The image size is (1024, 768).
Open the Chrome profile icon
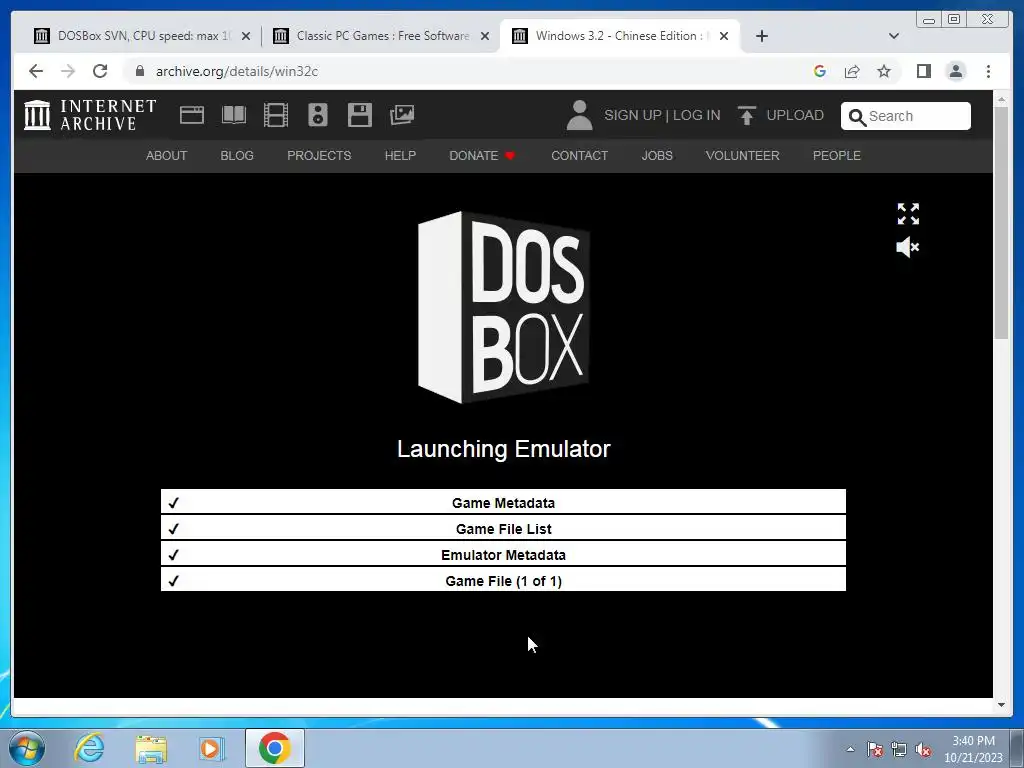tap(956, 71)
